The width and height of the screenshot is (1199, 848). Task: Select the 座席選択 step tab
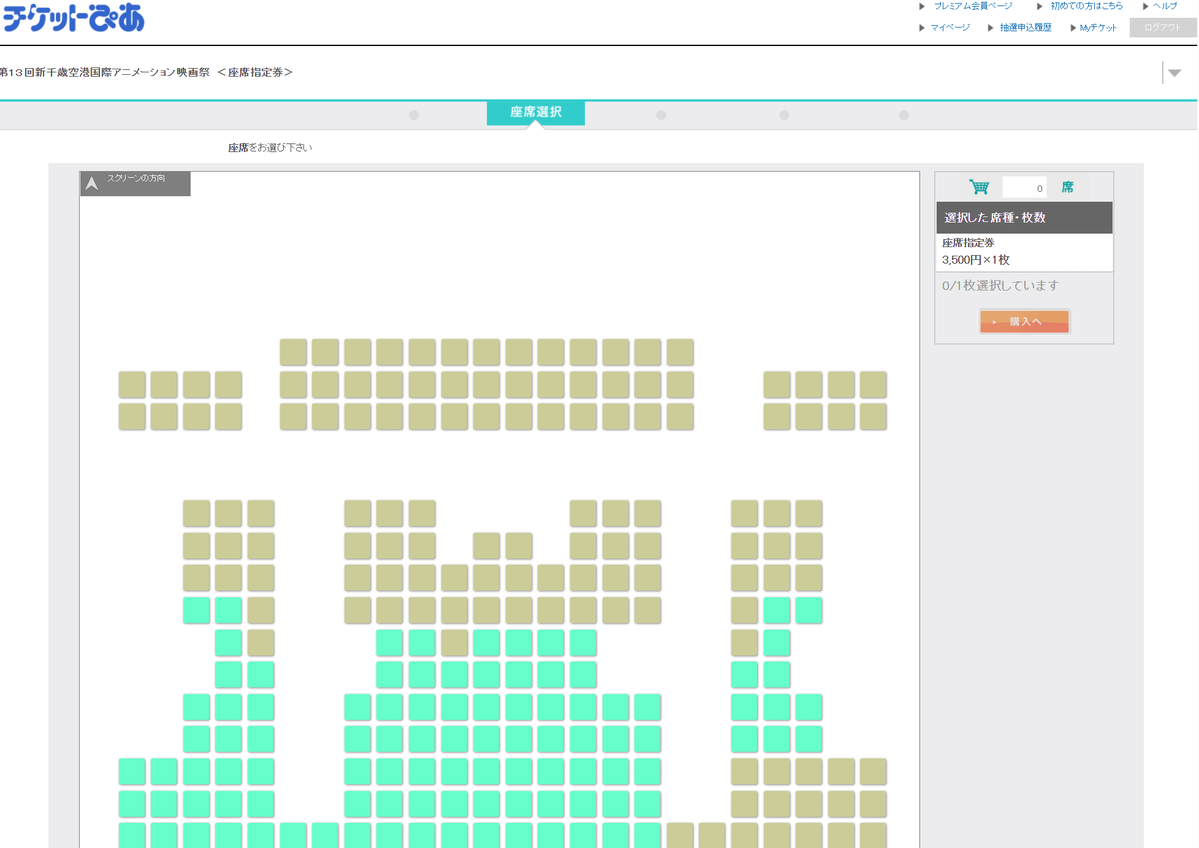[536, 112]
